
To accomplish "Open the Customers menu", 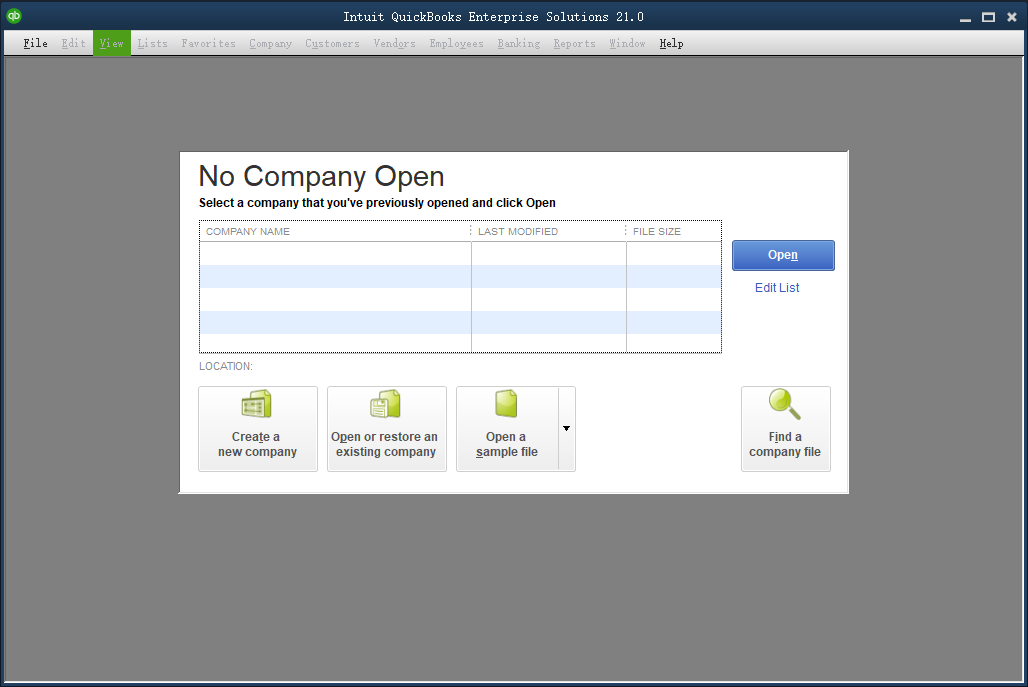I will [332, 43].
